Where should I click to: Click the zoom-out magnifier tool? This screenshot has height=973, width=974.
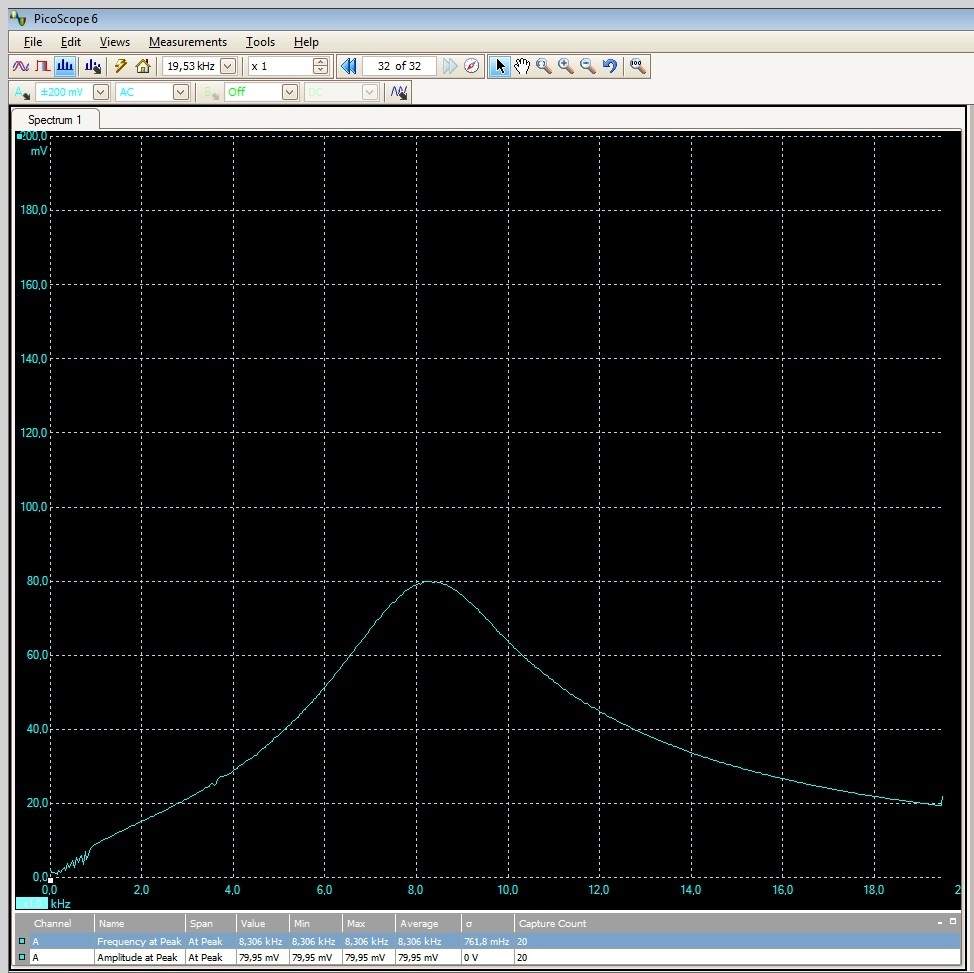(x=588, y=66)
